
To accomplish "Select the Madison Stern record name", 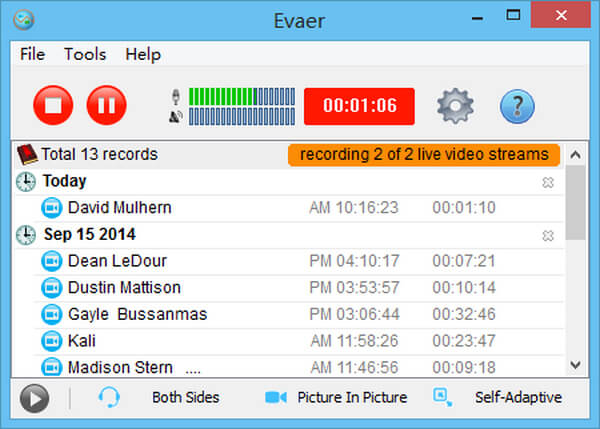I will point(120,367).
